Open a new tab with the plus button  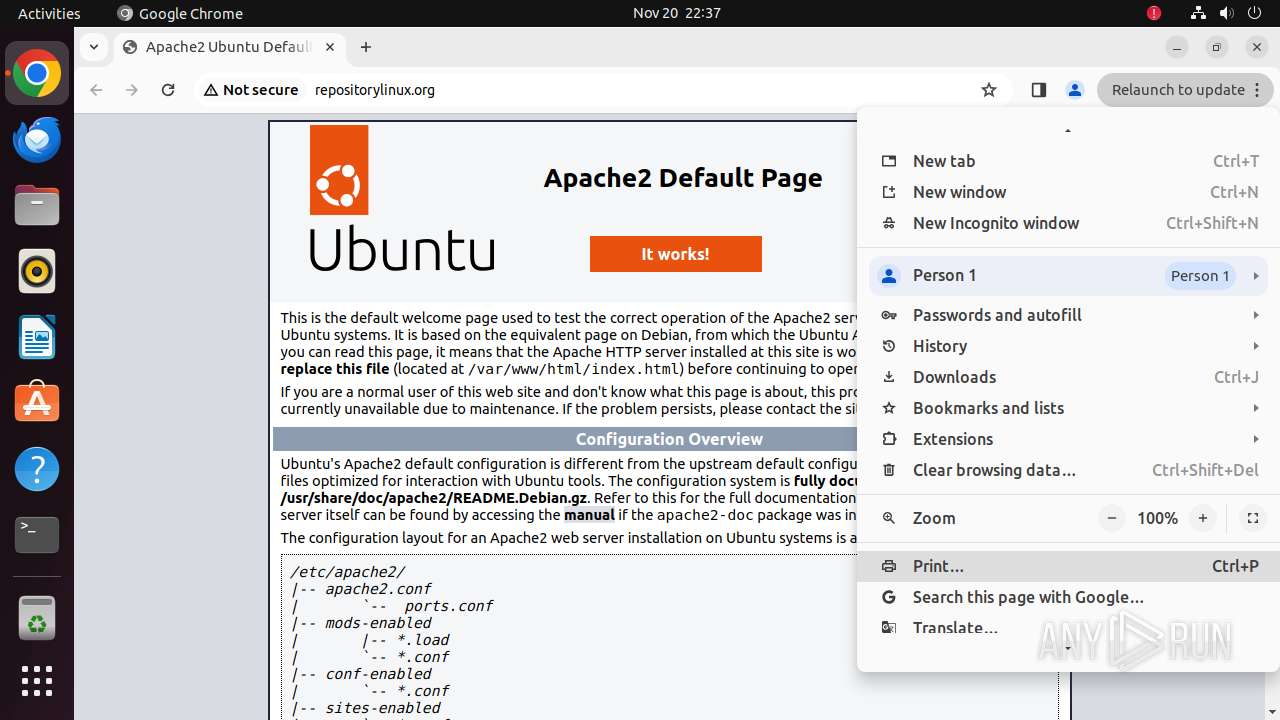pyautogui.click(x=366, y=47)
